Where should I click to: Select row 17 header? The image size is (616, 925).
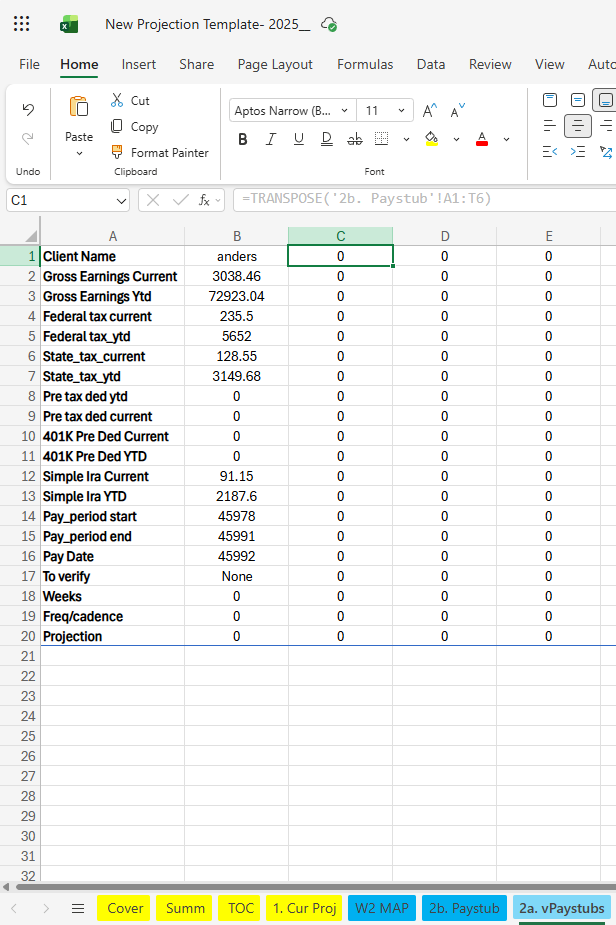tap(20, 576)
